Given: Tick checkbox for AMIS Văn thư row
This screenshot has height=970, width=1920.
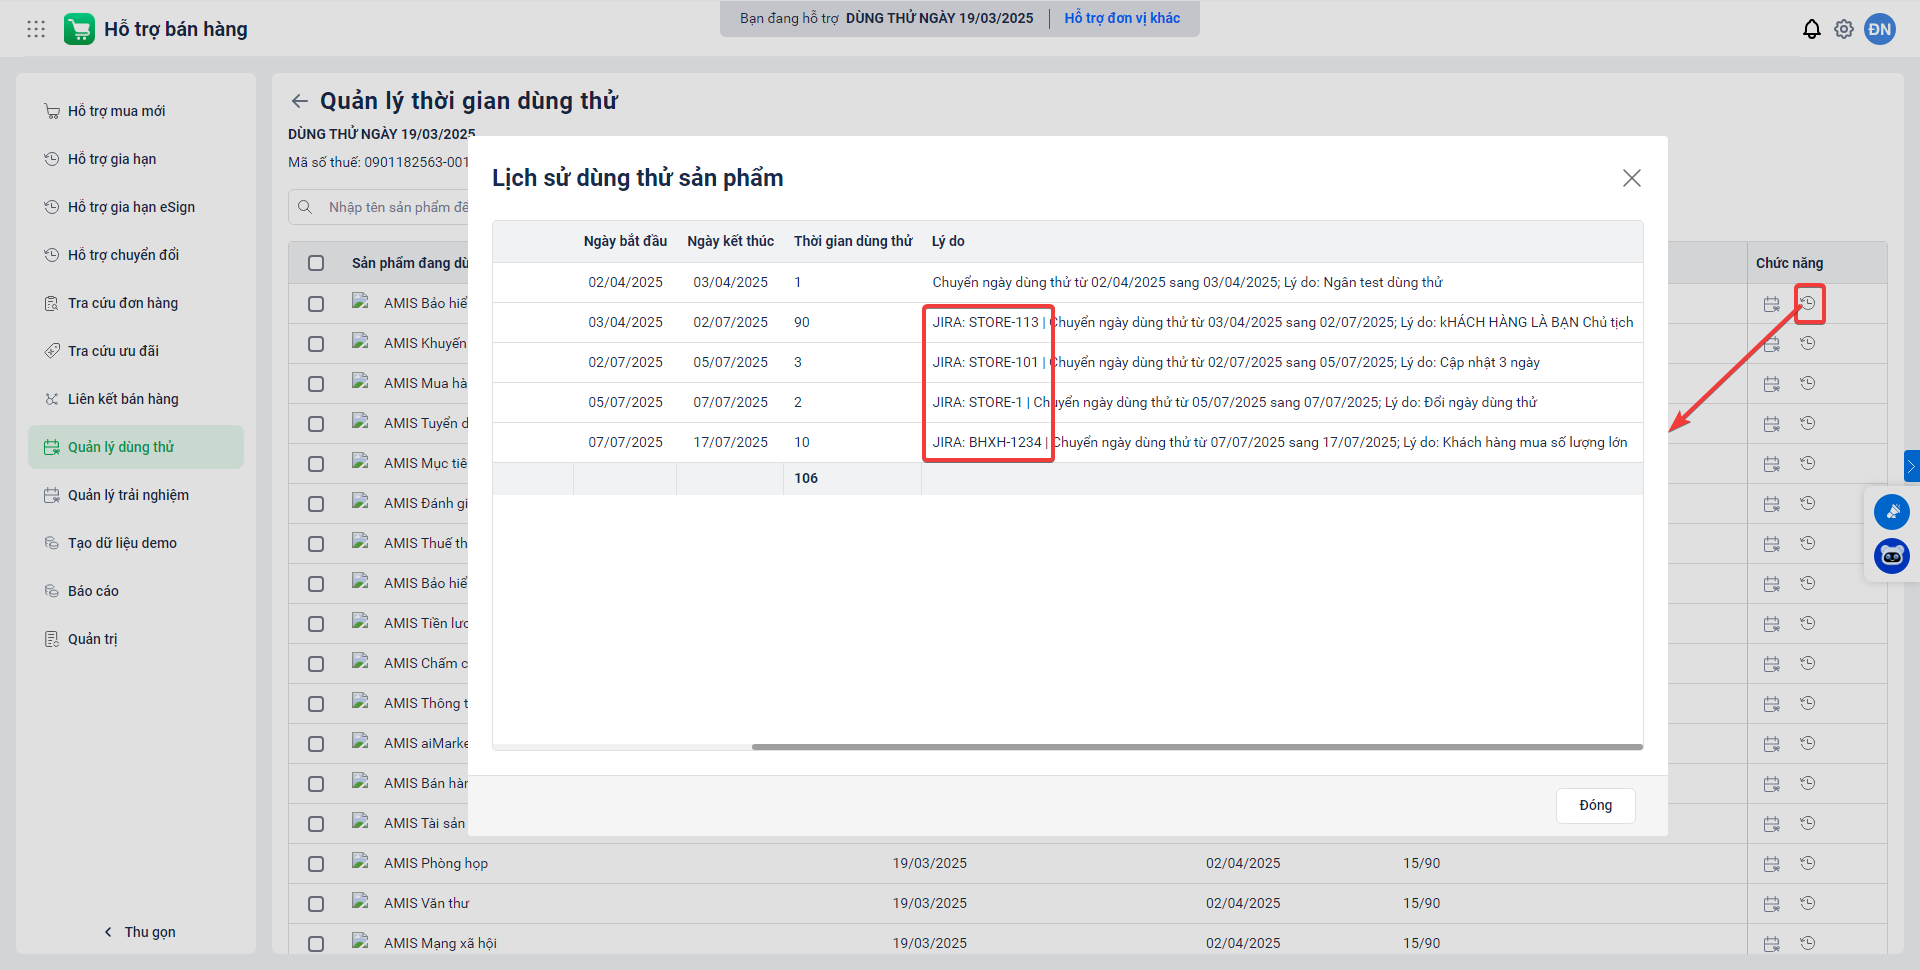Looking at the screenshot, I should [x=316, y=904].
